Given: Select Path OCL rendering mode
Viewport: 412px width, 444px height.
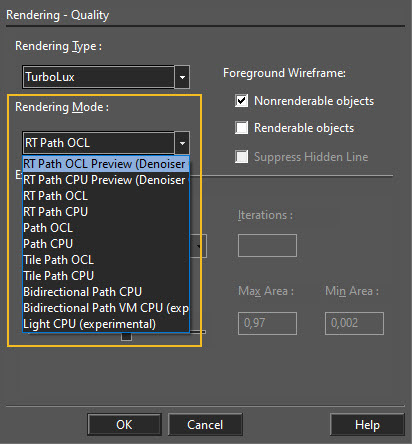Looking at the screenshot, I should pos(106,228).
